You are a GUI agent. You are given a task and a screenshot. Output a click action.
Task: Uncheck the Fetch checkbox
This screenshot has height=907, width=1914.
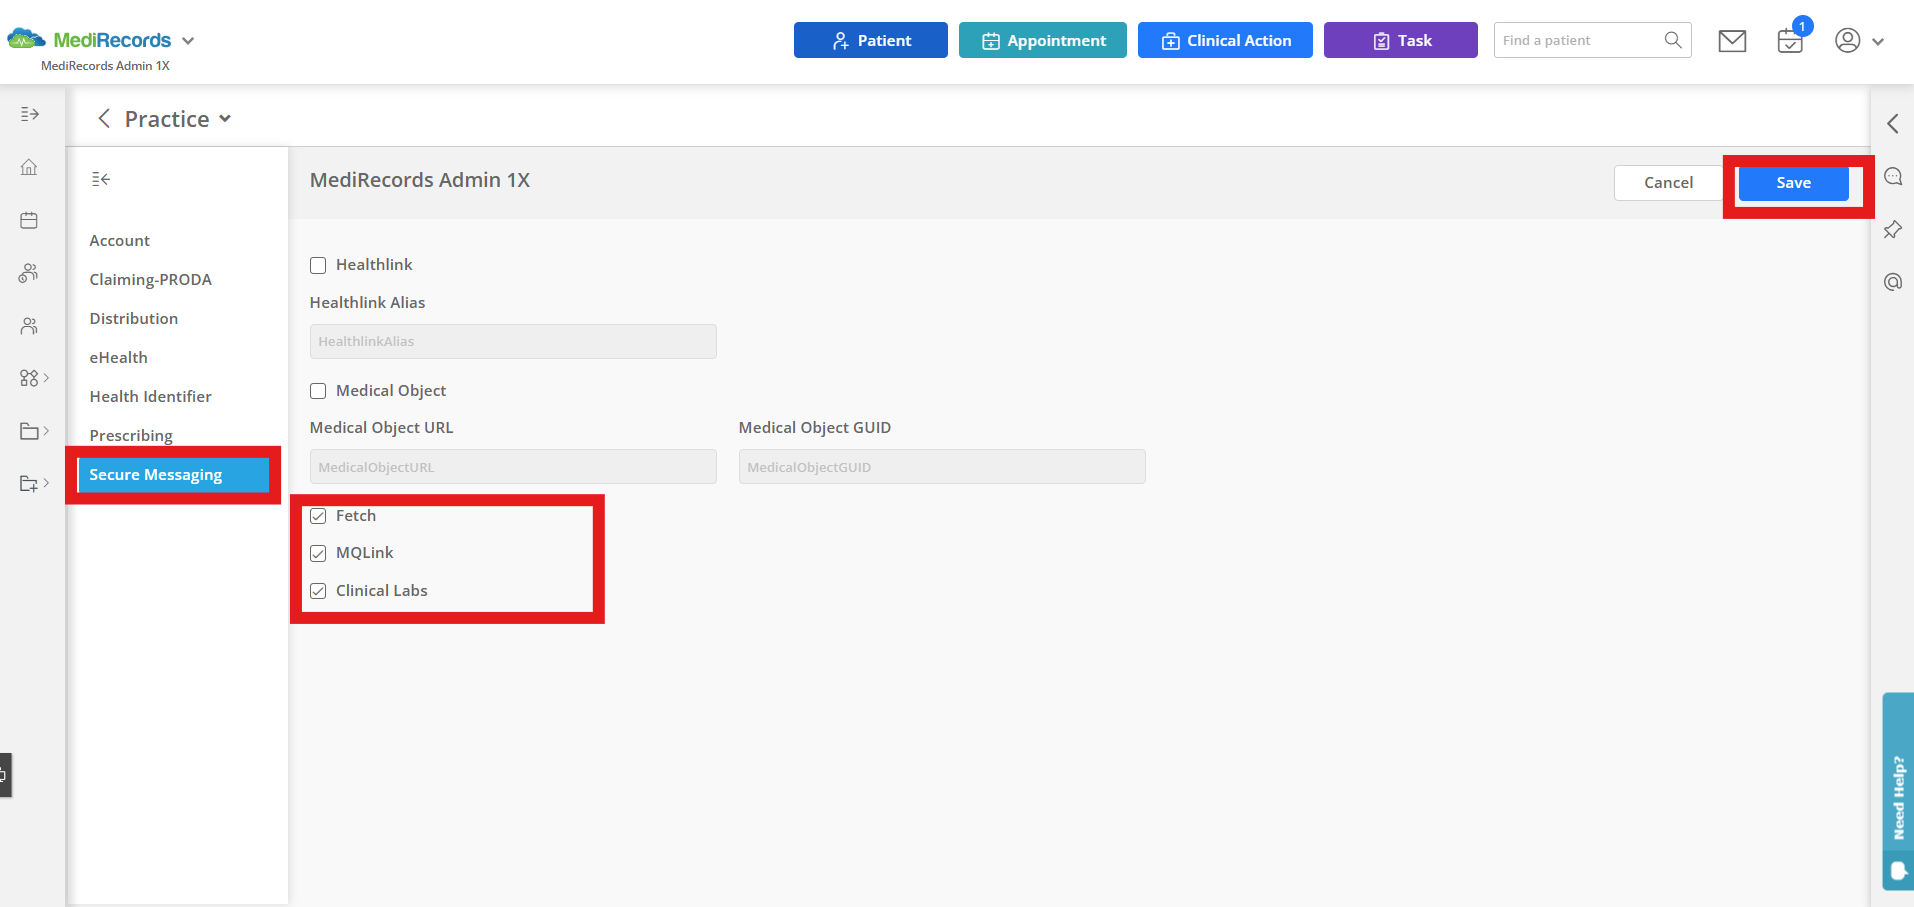point(318,516)
